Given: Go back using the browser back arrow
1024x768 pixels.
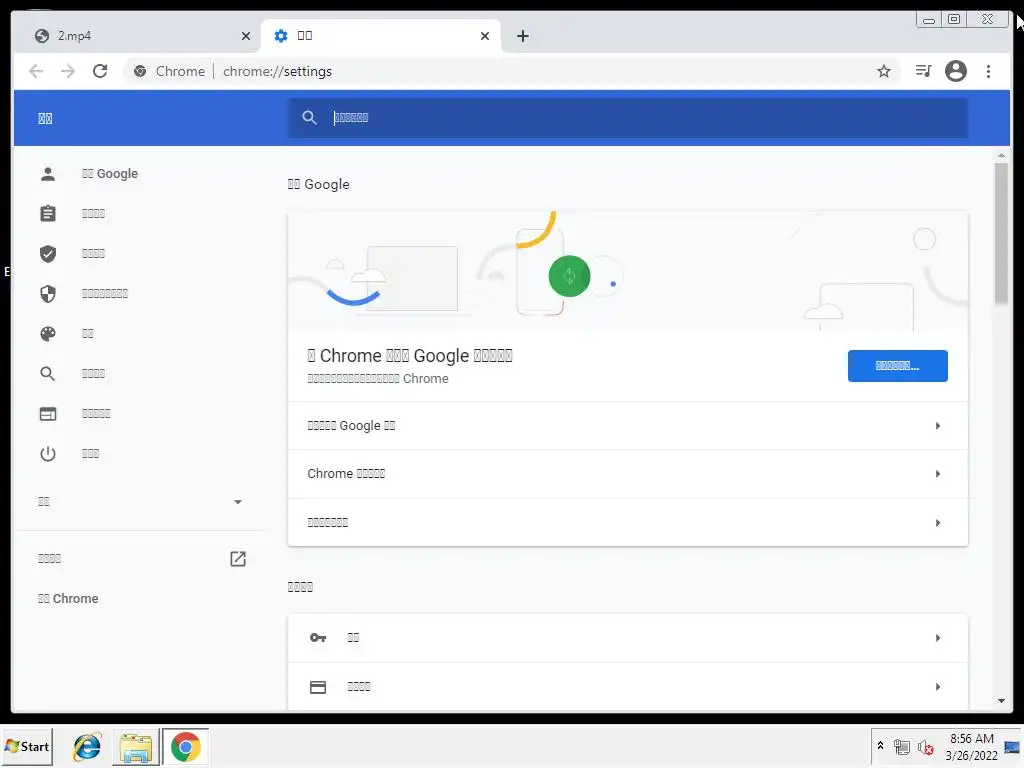Looking at the screenshot, I should tap(36, 71).
